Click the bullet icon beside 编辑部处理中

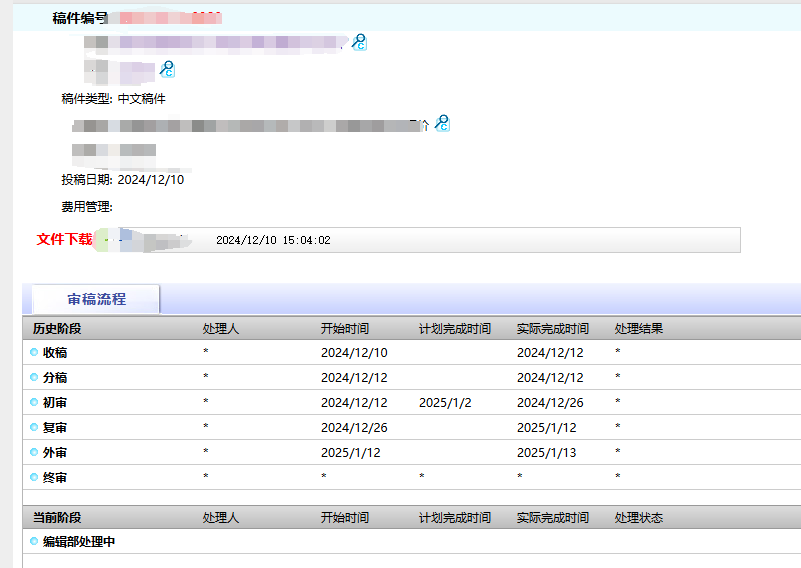pyautogui.click(x=34, y=542)
